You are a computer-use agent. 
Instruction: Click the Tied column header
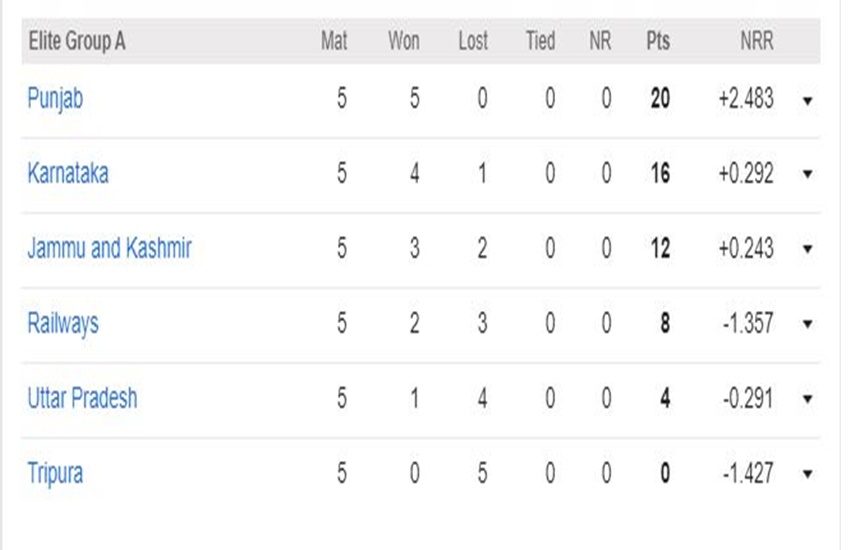(x=540, y=41)
